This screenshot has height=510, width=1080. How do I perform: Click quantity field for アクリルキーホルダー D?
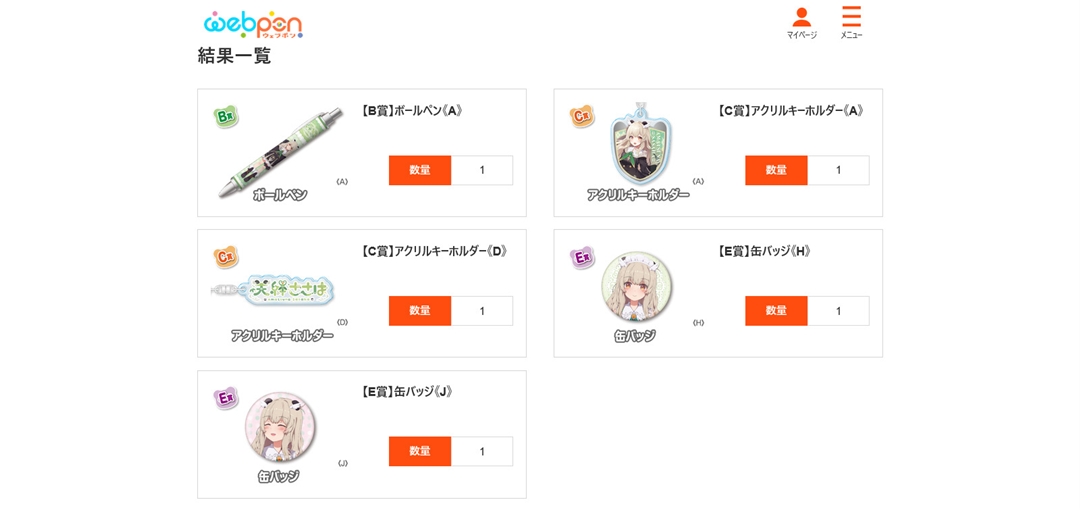[x=482, y=311]
